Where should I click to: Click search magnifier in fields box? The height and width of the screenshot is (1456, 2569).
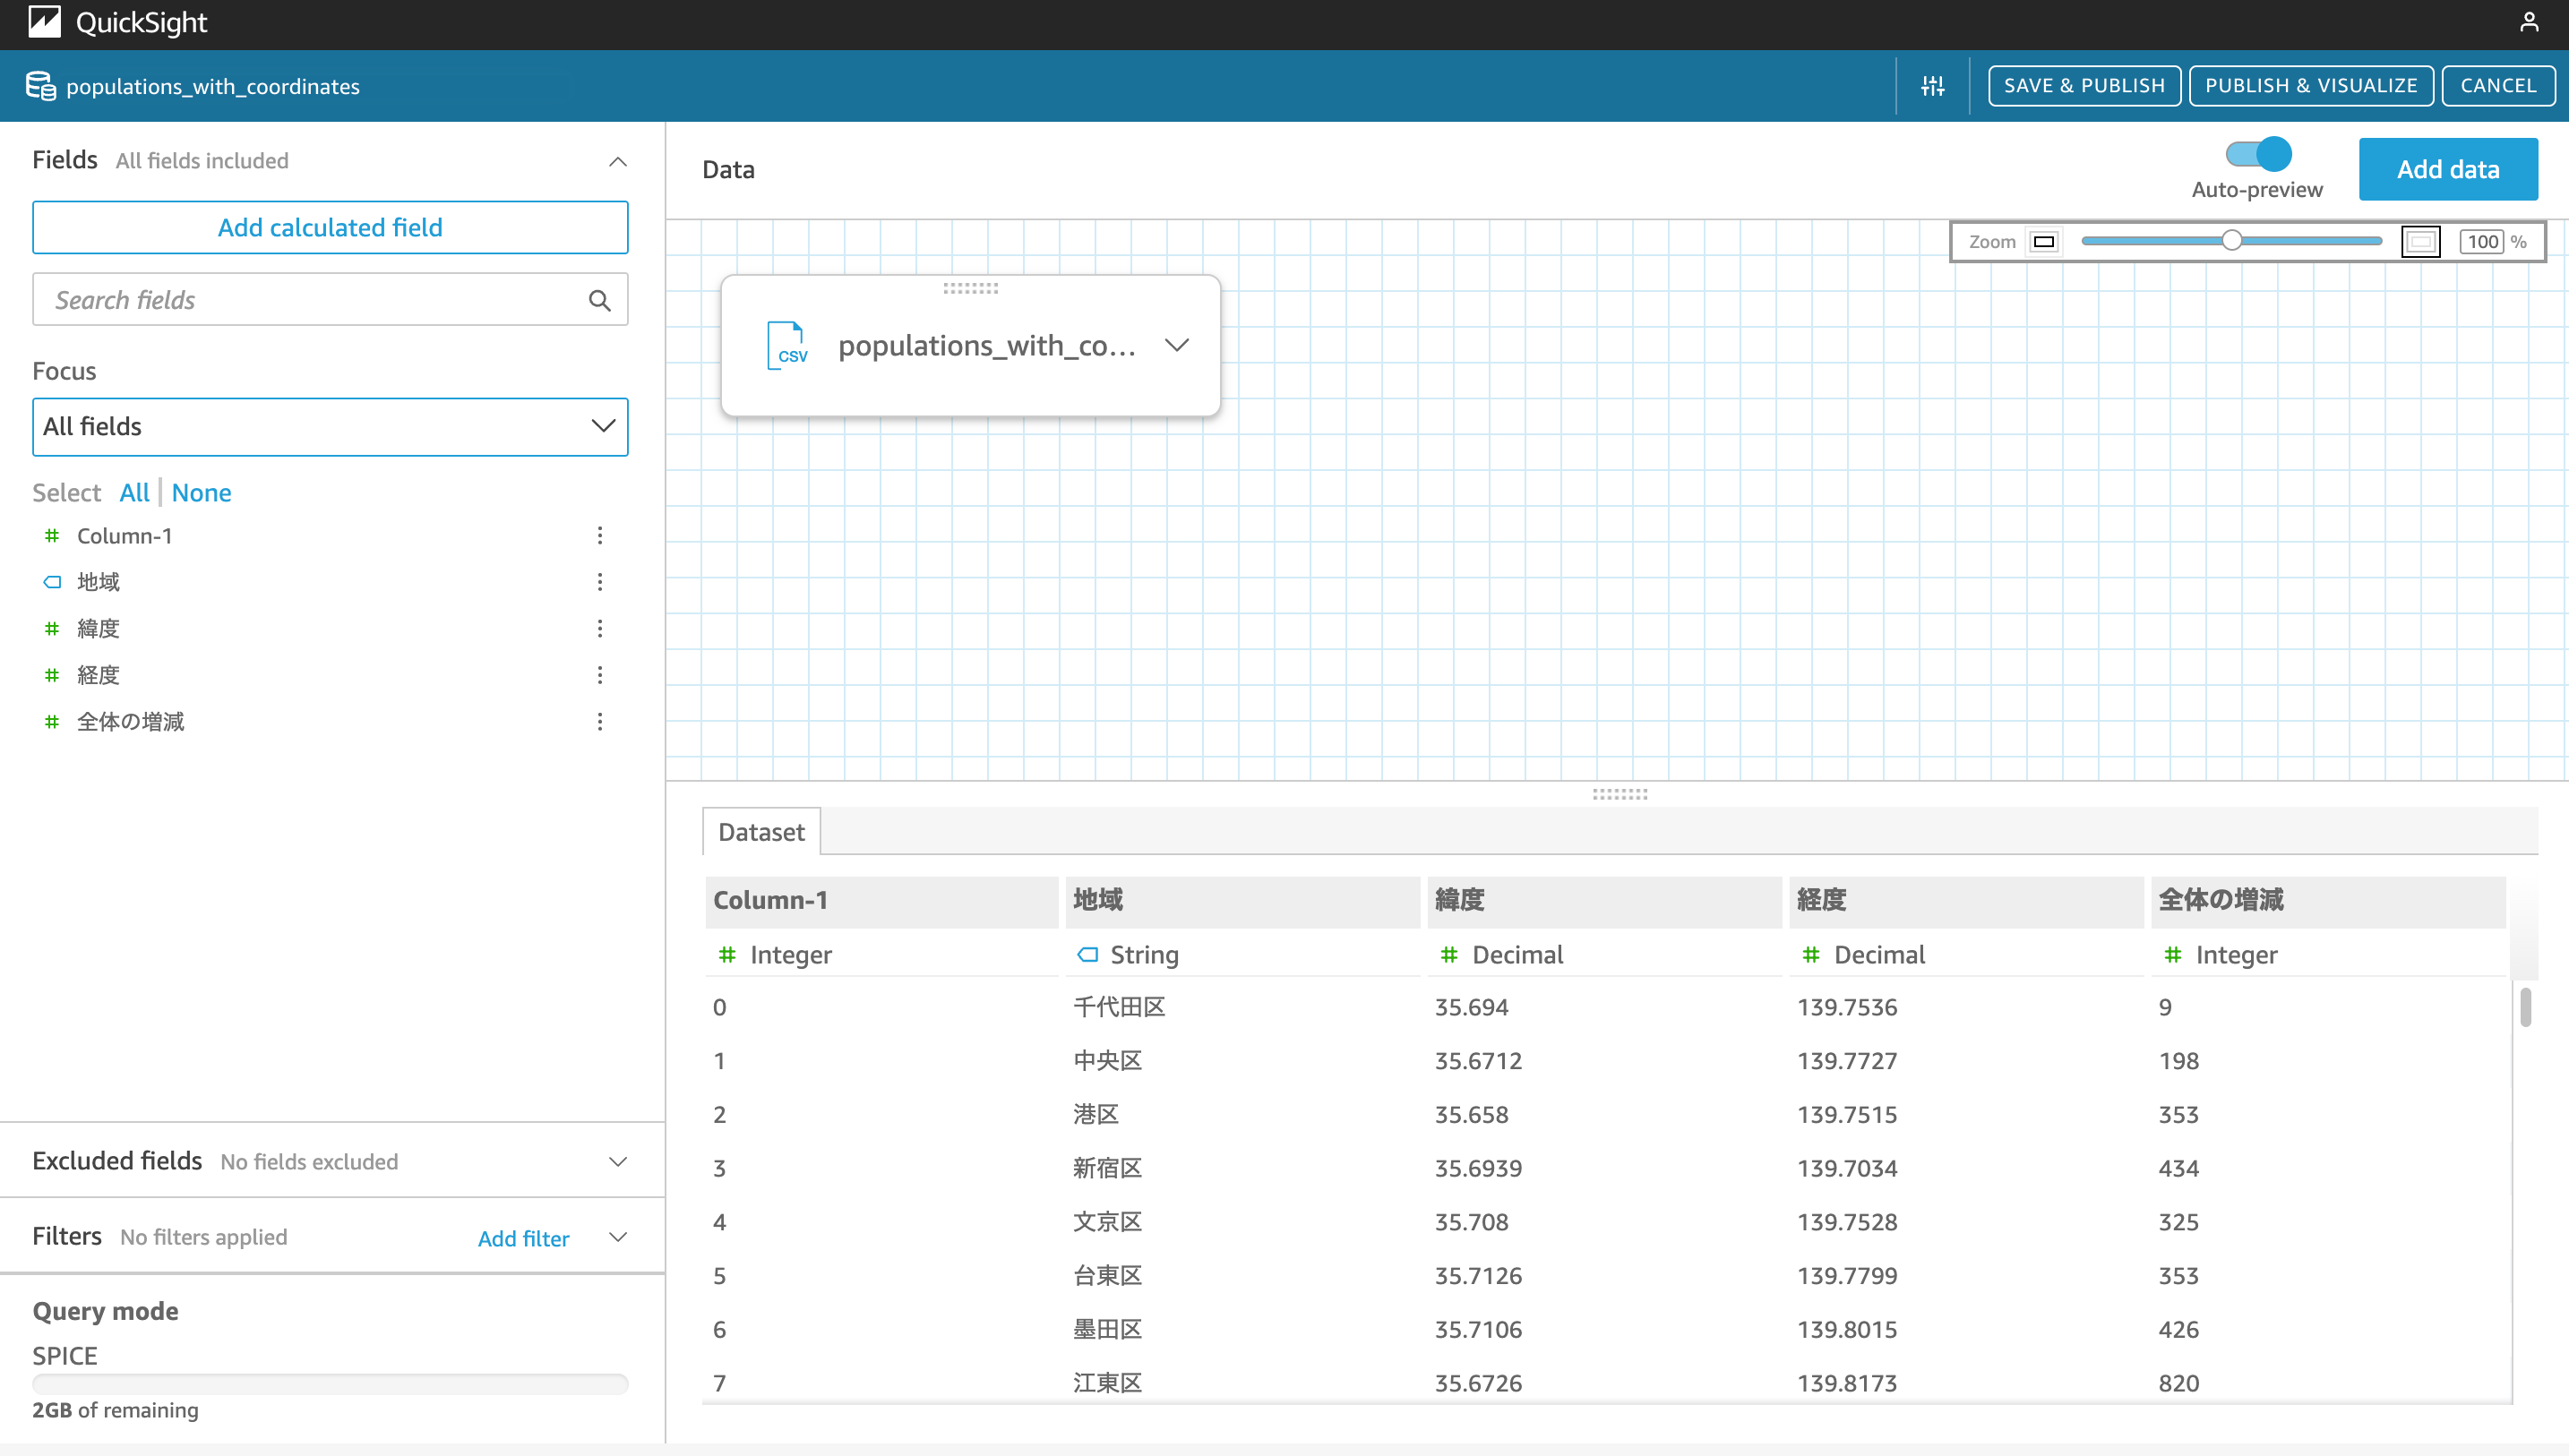(599, 300)
